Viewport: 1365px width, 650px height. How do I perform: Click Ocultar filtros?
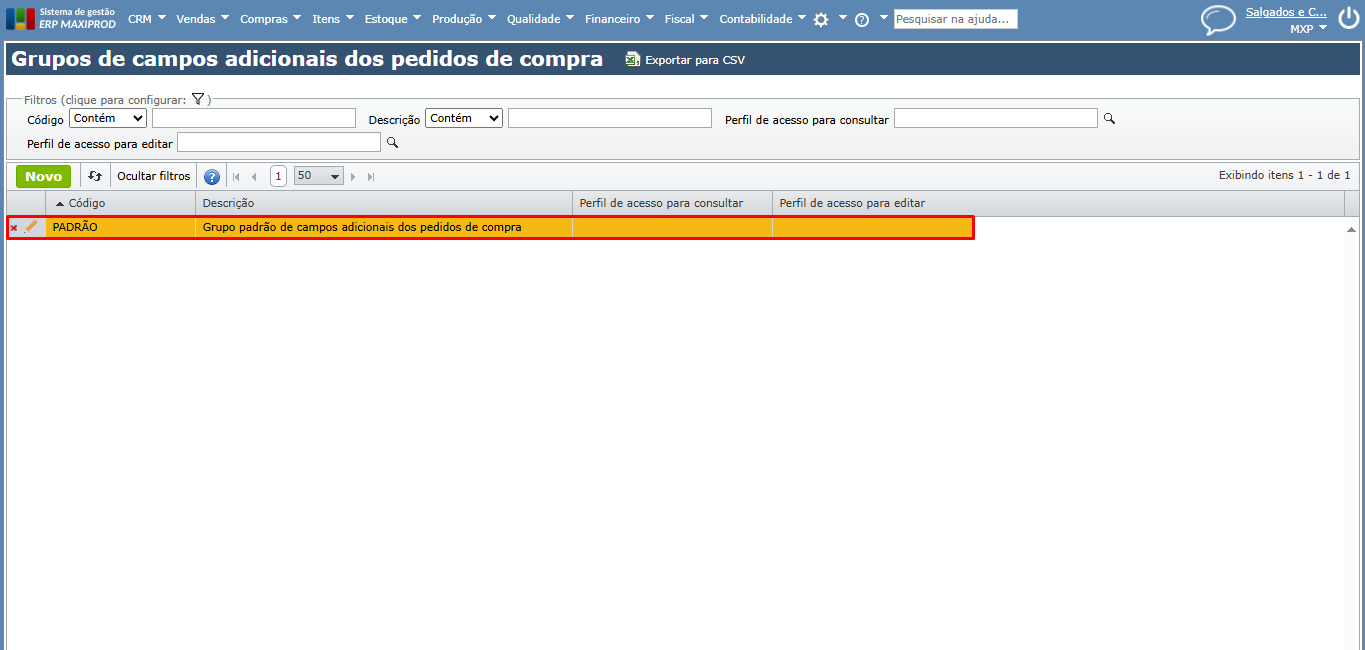coord(154,176)
